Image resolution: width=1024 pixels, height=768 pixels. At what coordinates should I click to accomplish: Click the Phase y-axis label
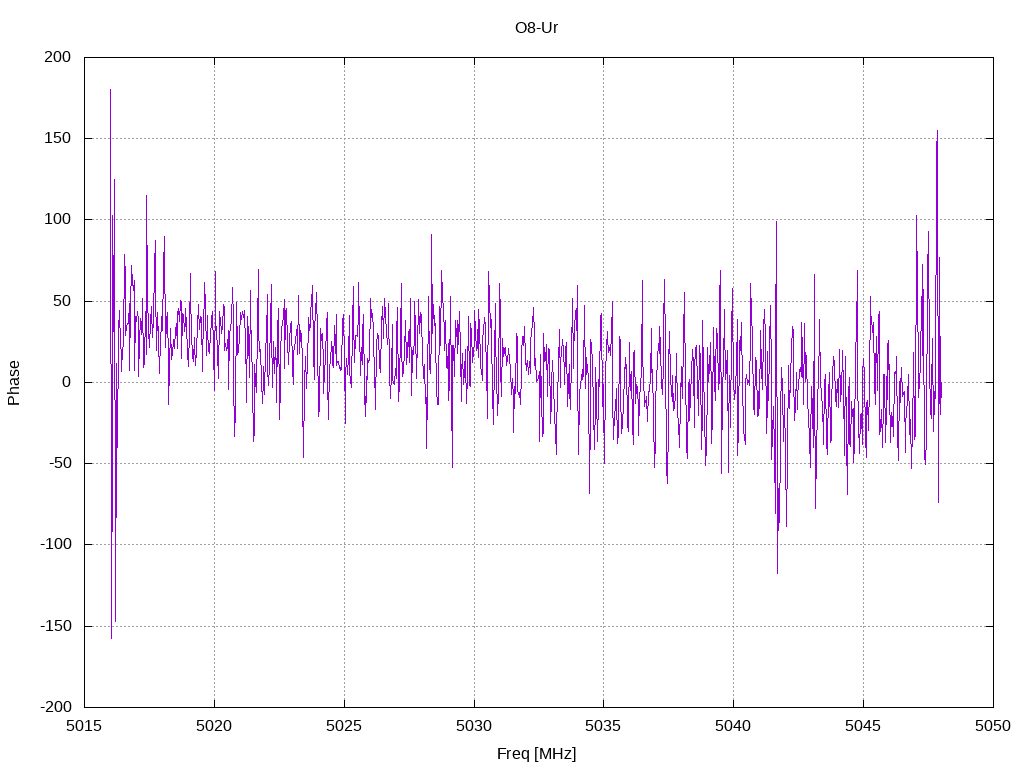(14, 383)
